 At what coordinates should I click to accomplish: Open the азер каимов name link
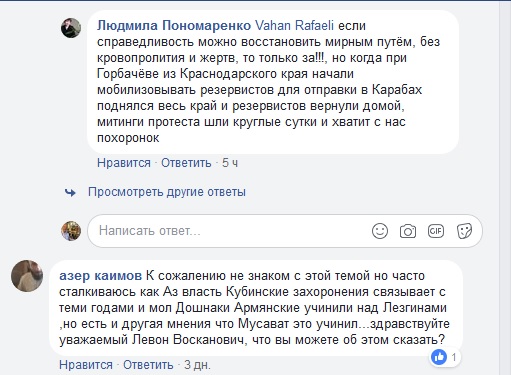coord(100,276)
